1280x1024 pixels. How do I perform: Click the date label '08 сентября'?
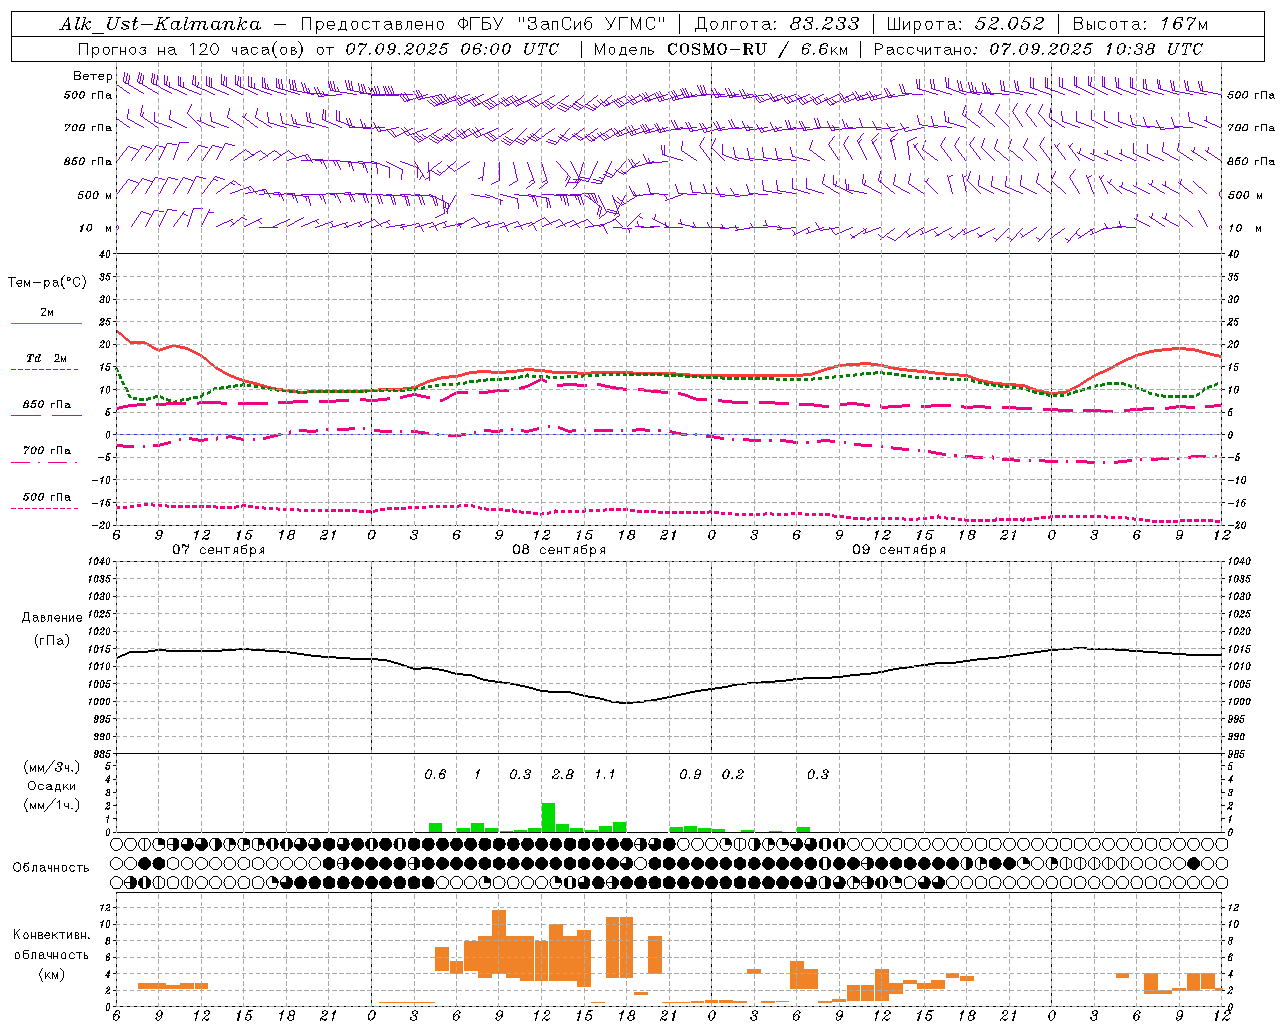pos(559,550)
